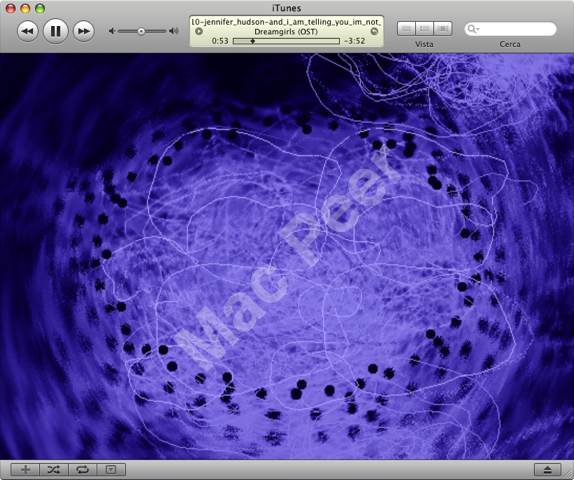Click the volume slider knob
Screen dimensions: 574x480
[141, 31]
